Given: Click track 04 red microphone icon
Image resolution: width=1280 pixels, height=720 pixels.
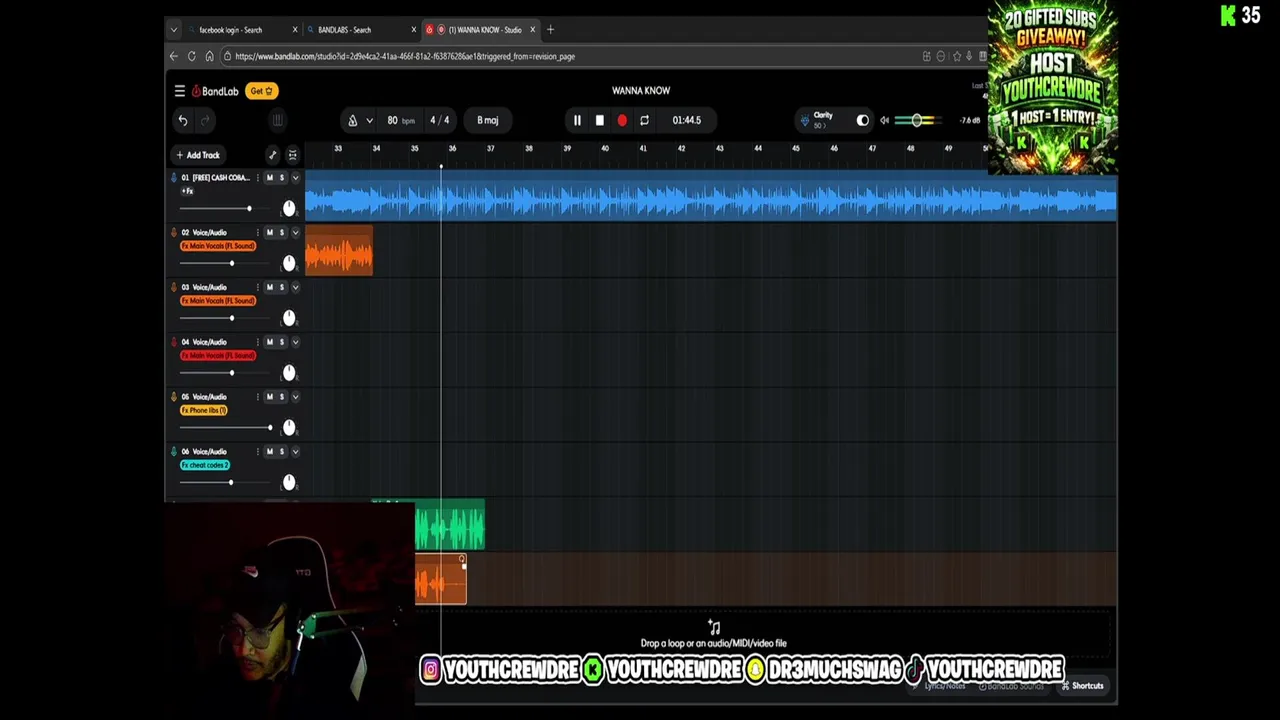Looking at the screenshot, I should [174, 342].
